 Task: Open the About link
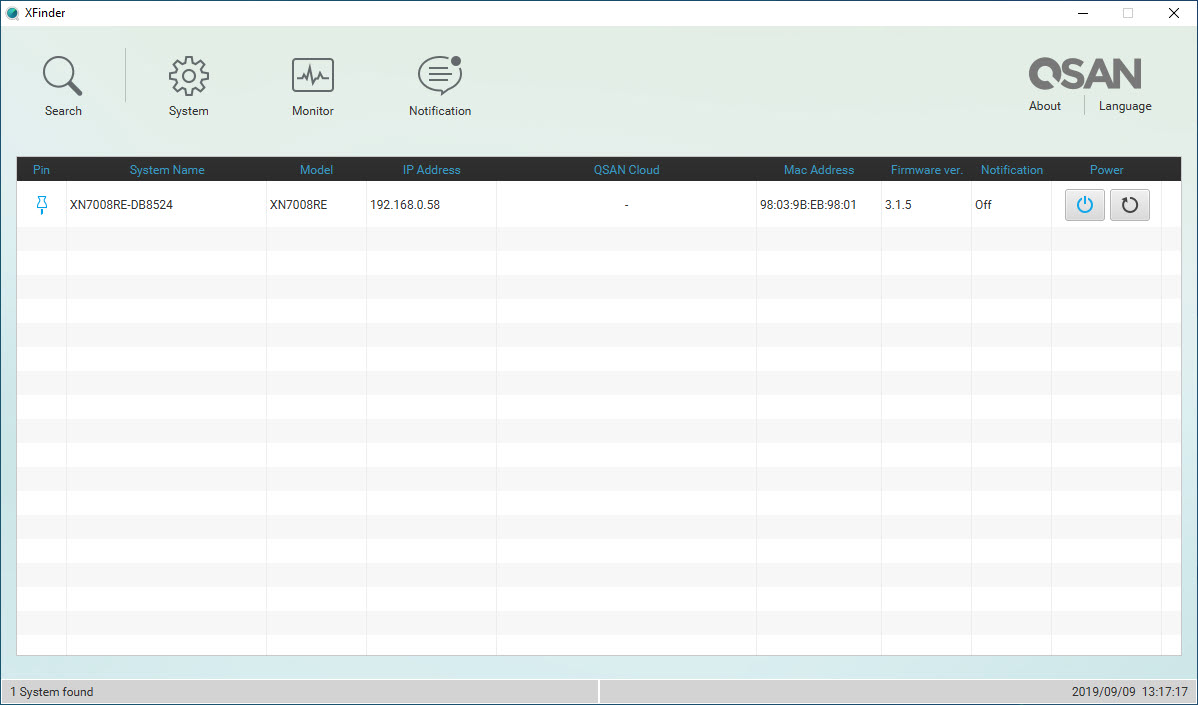(x=1044, y=106)
